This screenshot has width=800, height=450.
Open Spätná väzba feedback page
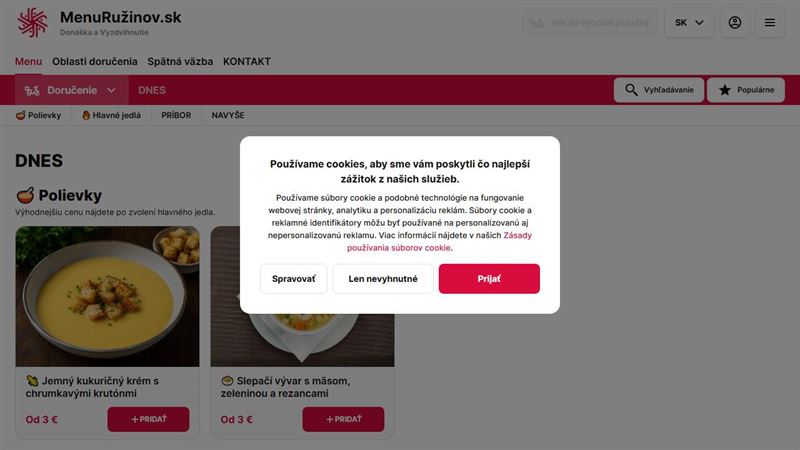(180, 61)
